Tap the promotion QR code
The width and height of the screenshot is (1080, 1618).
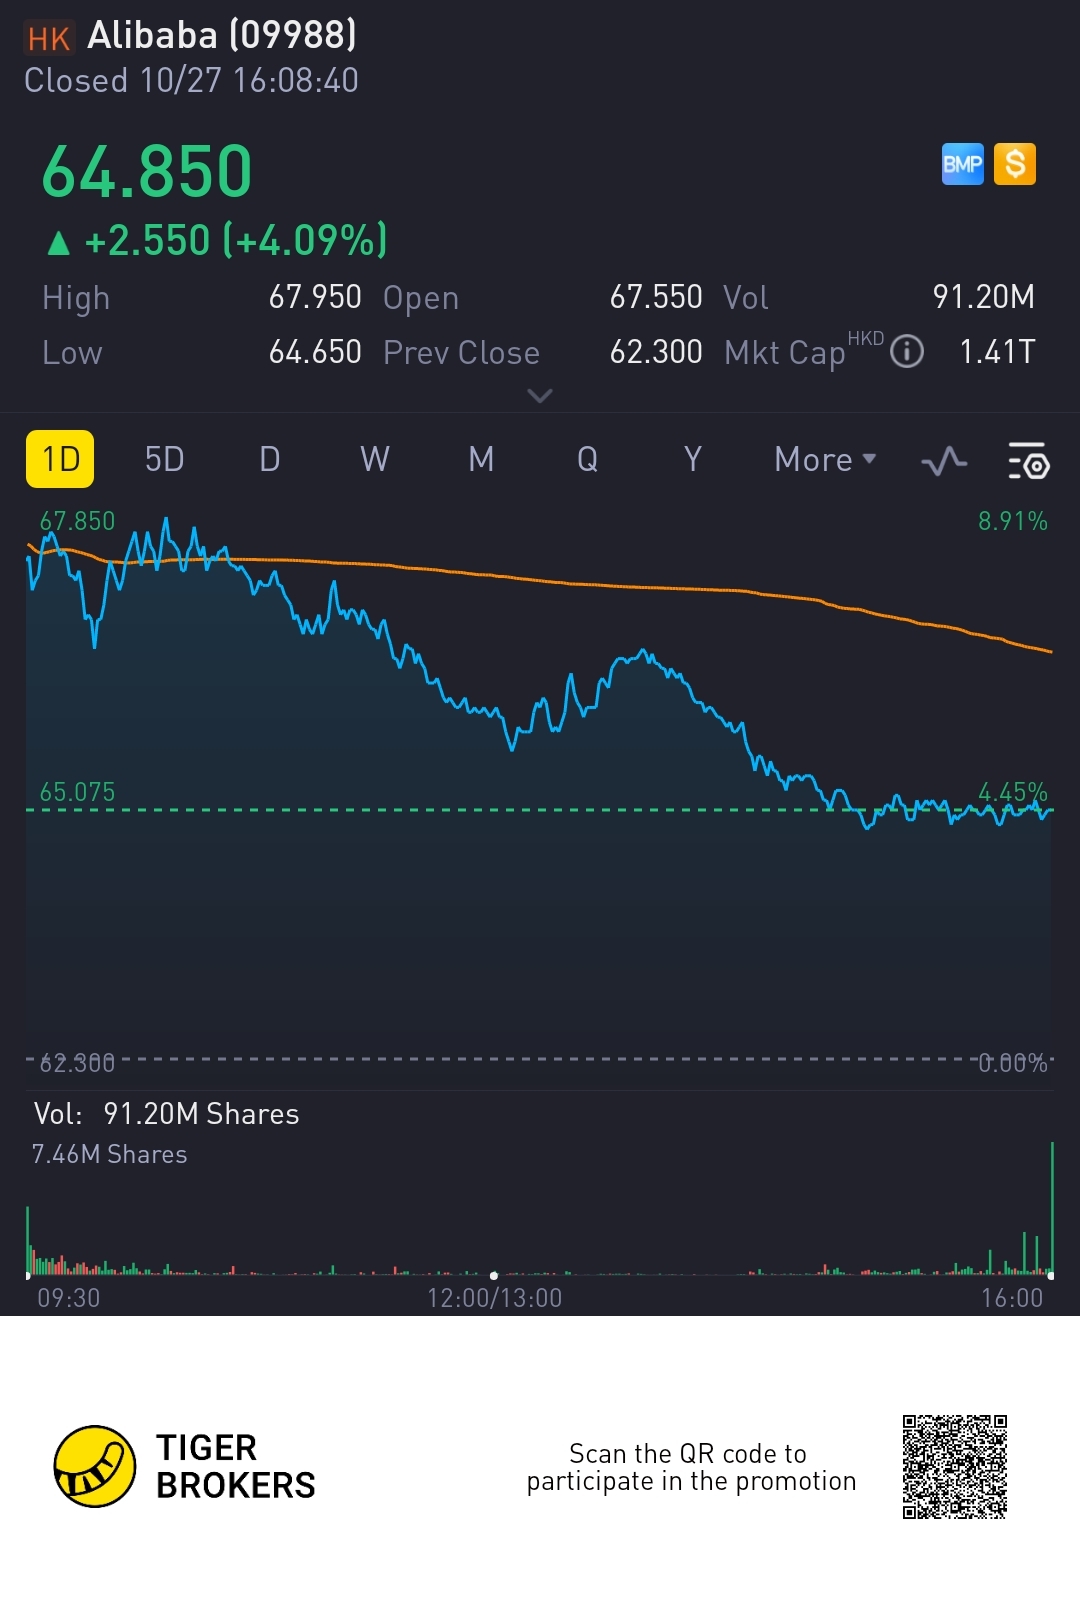point(954,1466)
